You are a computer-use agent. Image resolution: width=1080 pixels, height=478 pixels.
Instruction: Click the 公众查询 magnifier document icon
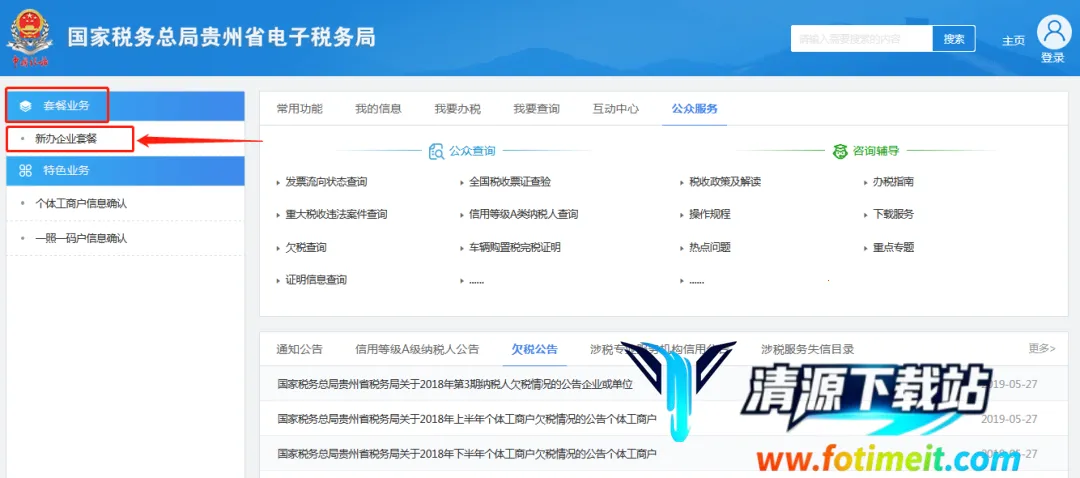[436, 152]
